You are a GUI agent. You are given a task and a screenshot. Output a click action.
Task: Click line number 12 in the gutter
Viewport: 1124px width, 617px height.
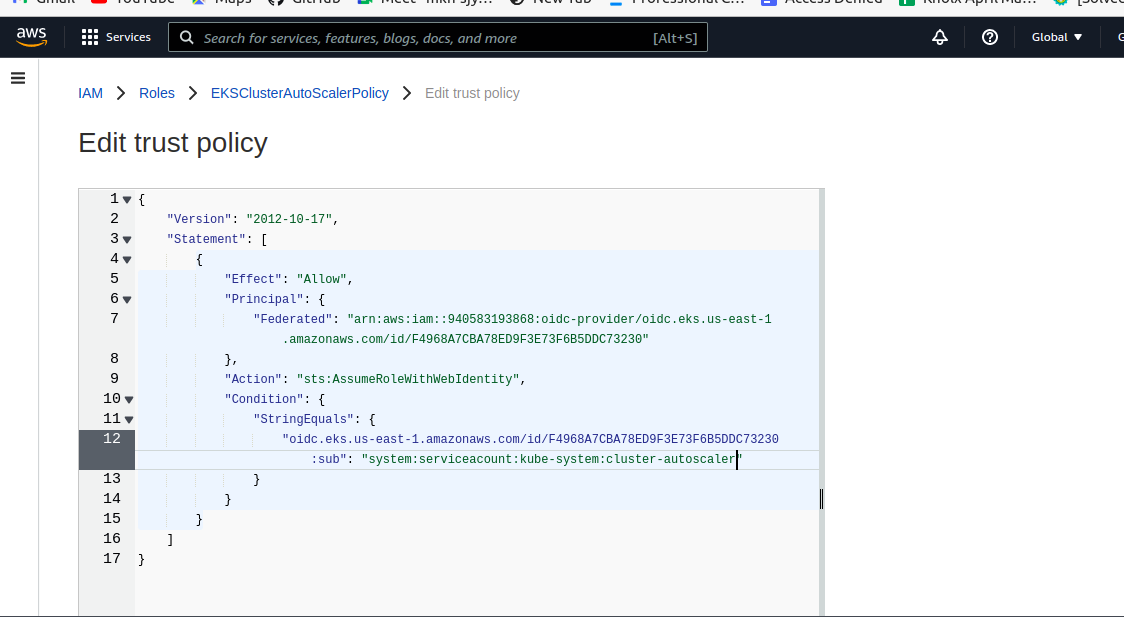[112, 439]
